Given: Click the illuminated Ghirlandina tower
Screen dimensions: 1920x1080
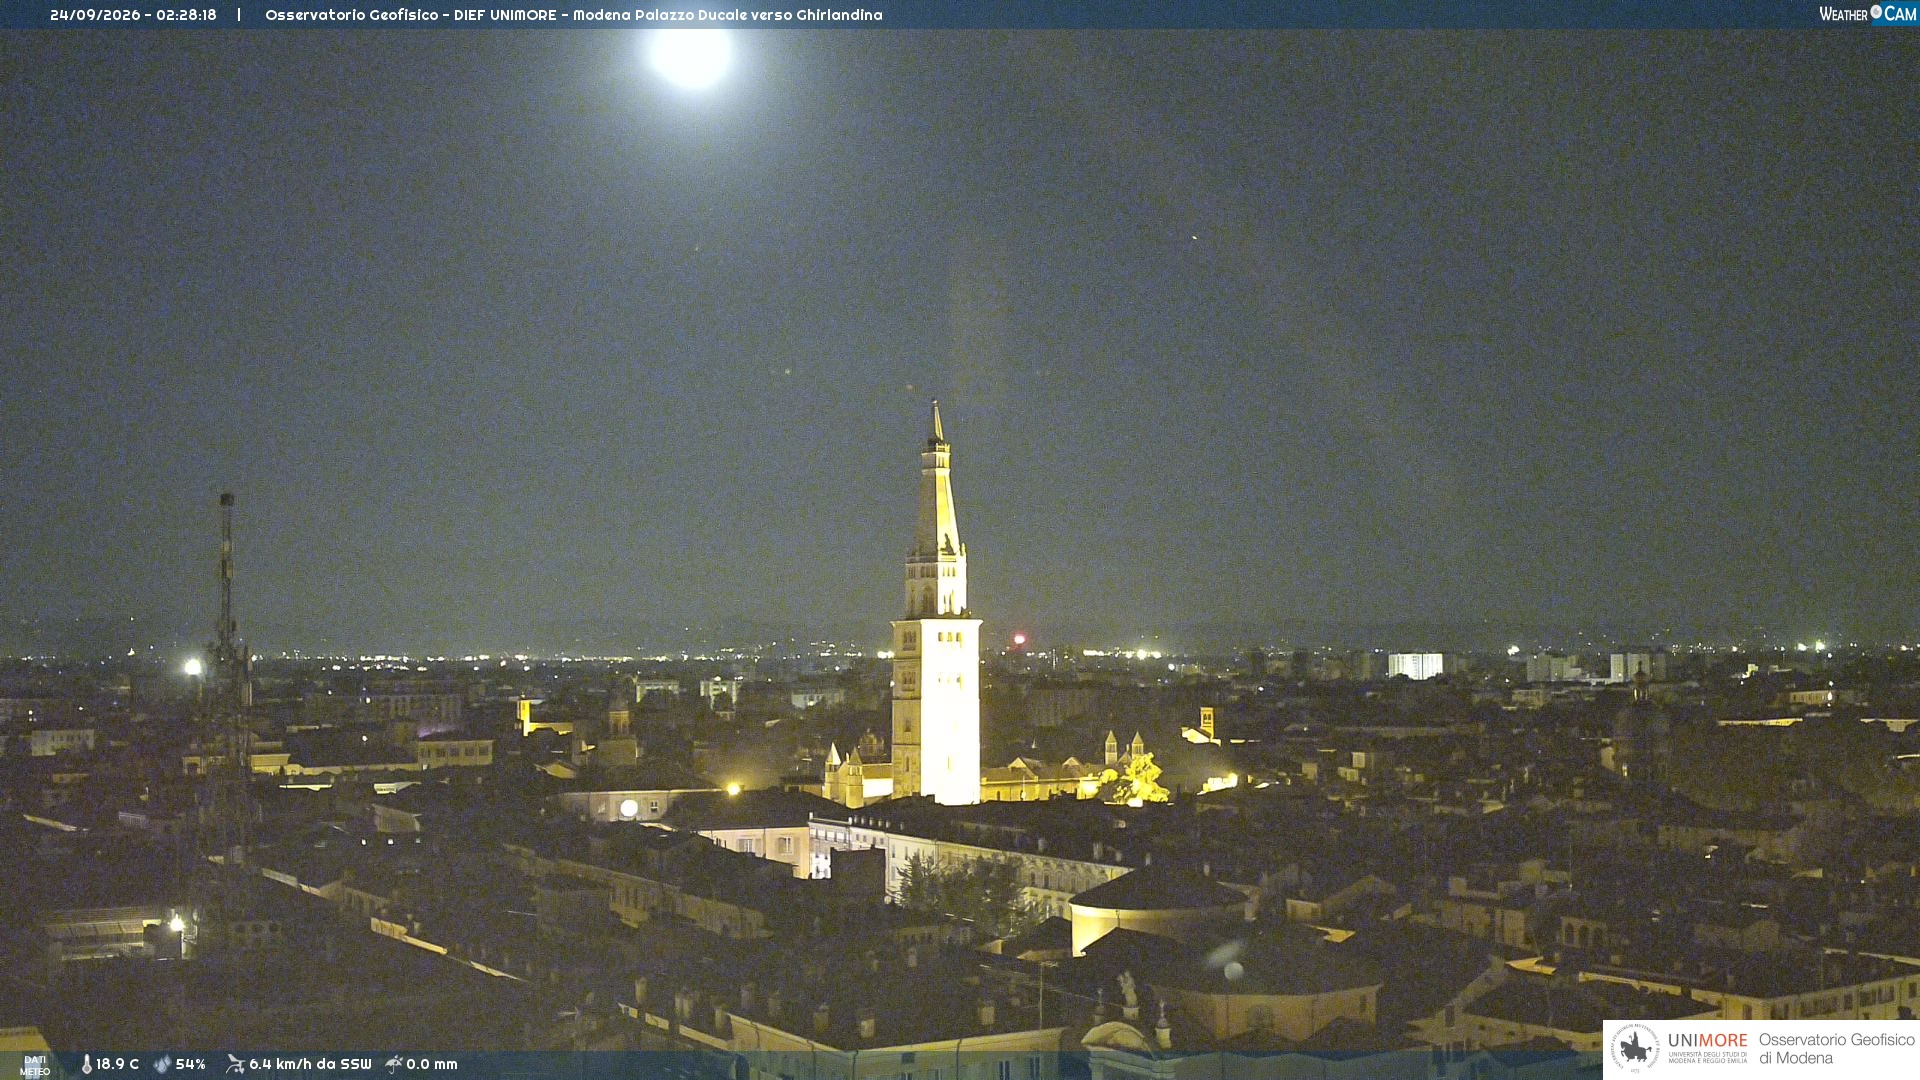Looking at the screenshot, I should coord(936,610).
